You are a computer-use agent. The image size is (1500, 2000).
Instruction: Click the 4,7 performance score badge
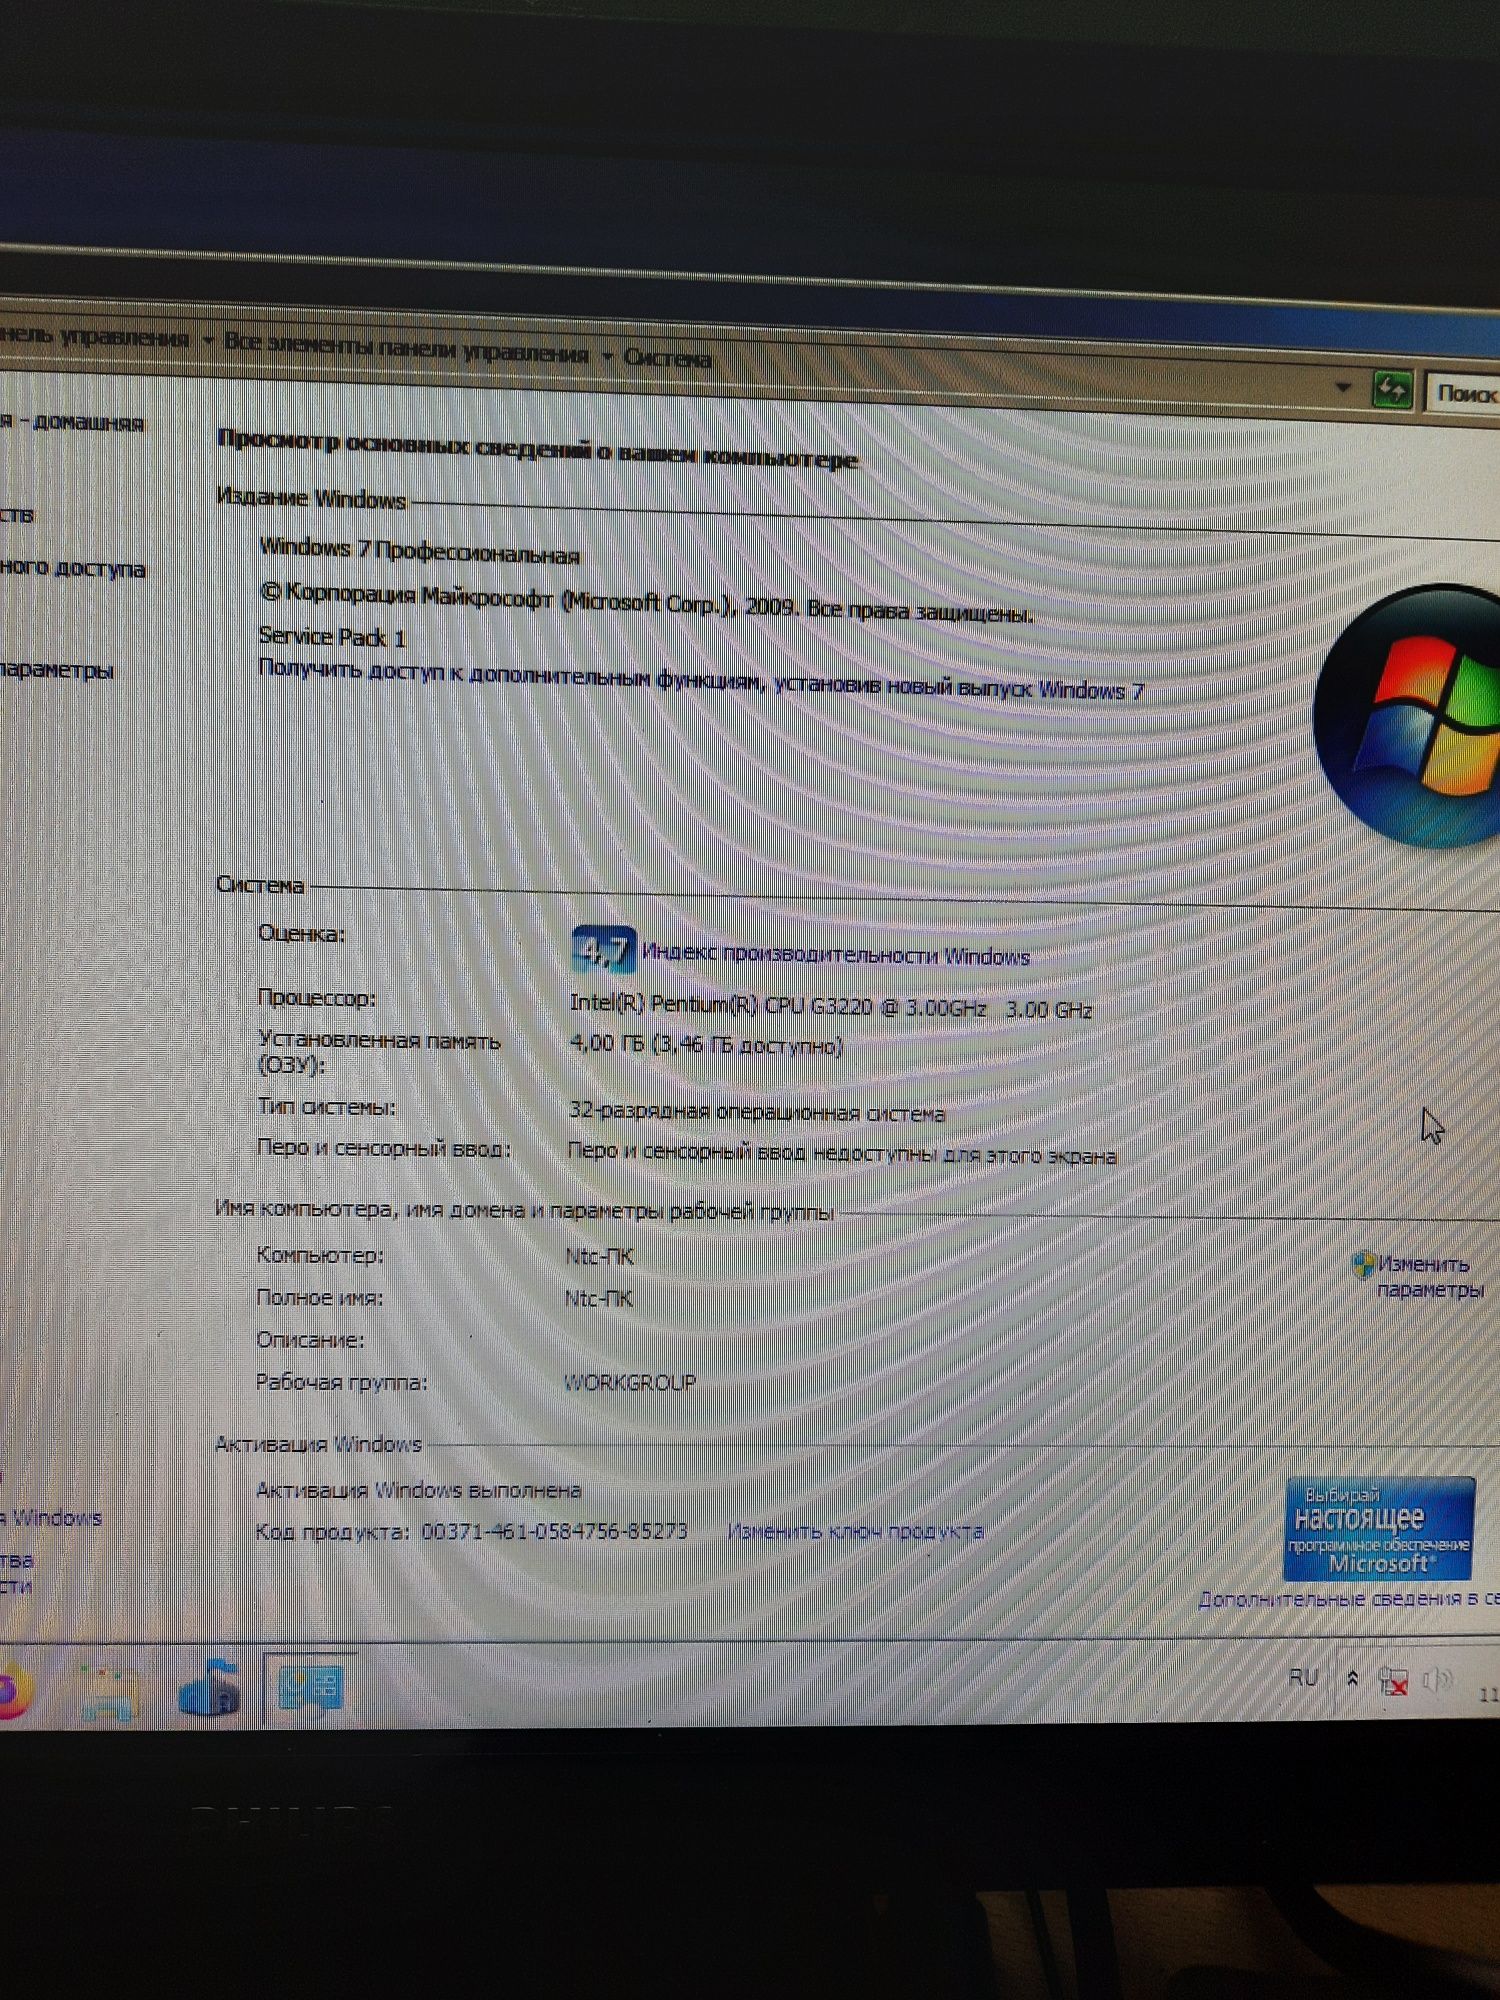point(603,949)
